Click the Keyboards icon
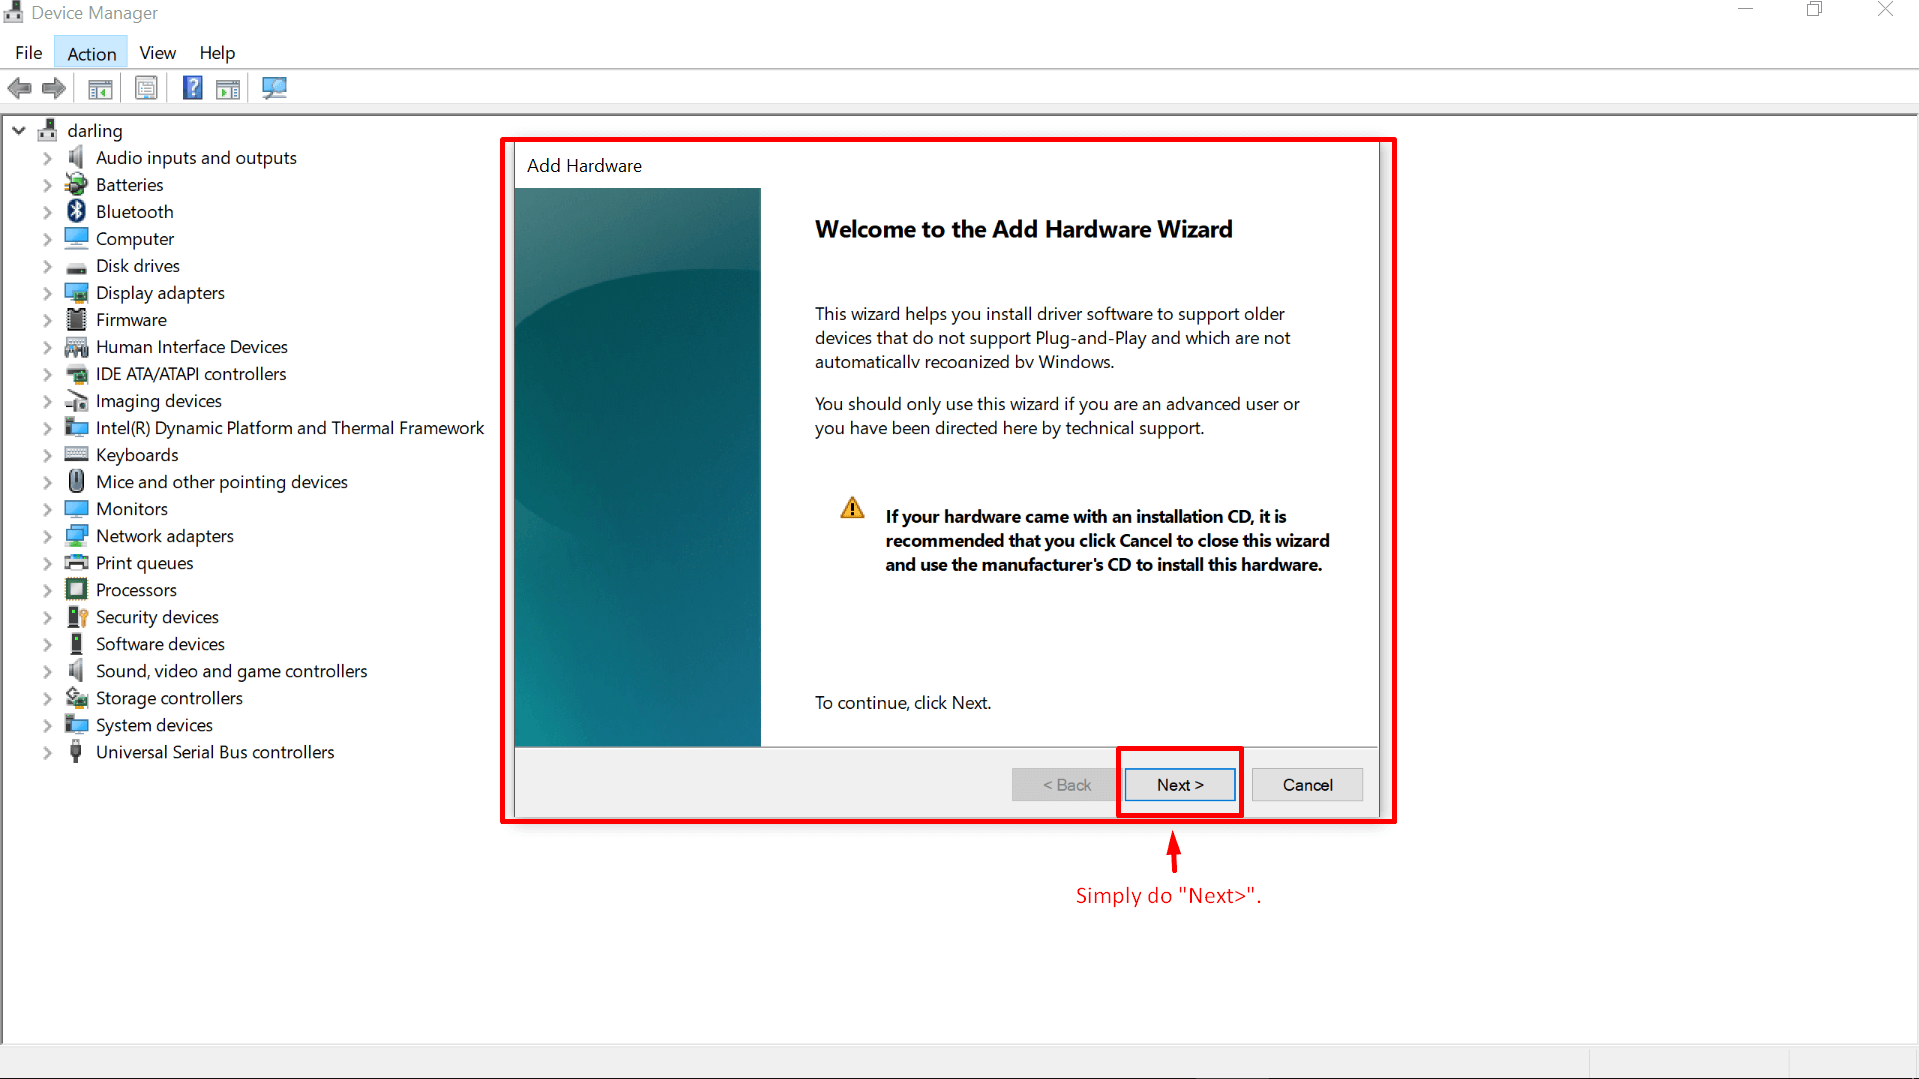 [x=76, y=454]
